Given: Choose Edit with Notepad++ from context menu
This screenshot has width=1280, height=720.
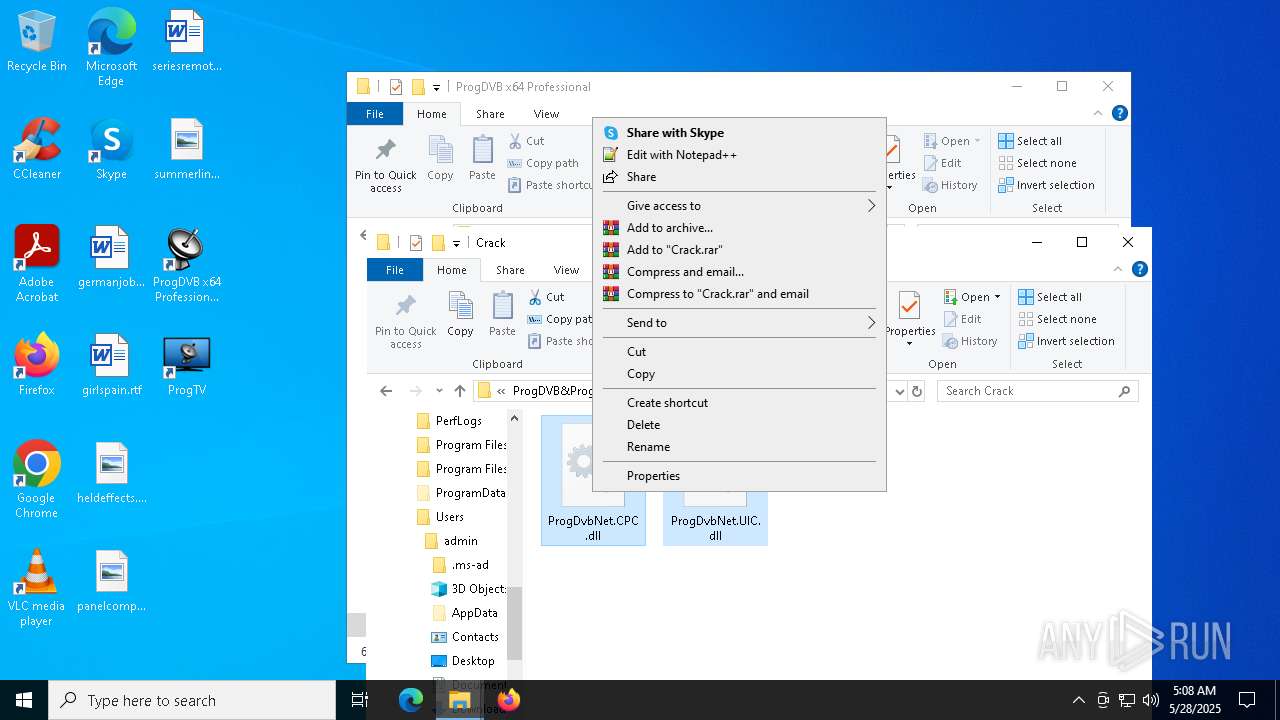Looking at the screenshot, I should pos(740,155).
